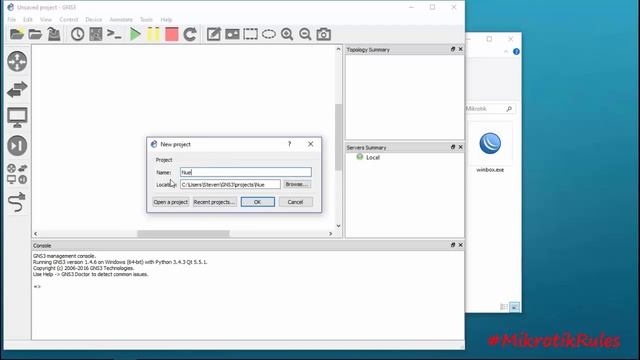
Task: Close the New project dialog
Action: click(x=311, y=144)
